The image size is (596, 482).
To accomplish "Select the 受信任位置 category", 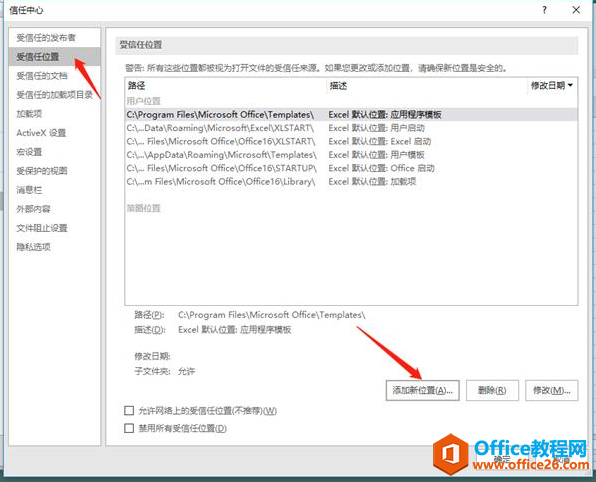I will (54, 57).
